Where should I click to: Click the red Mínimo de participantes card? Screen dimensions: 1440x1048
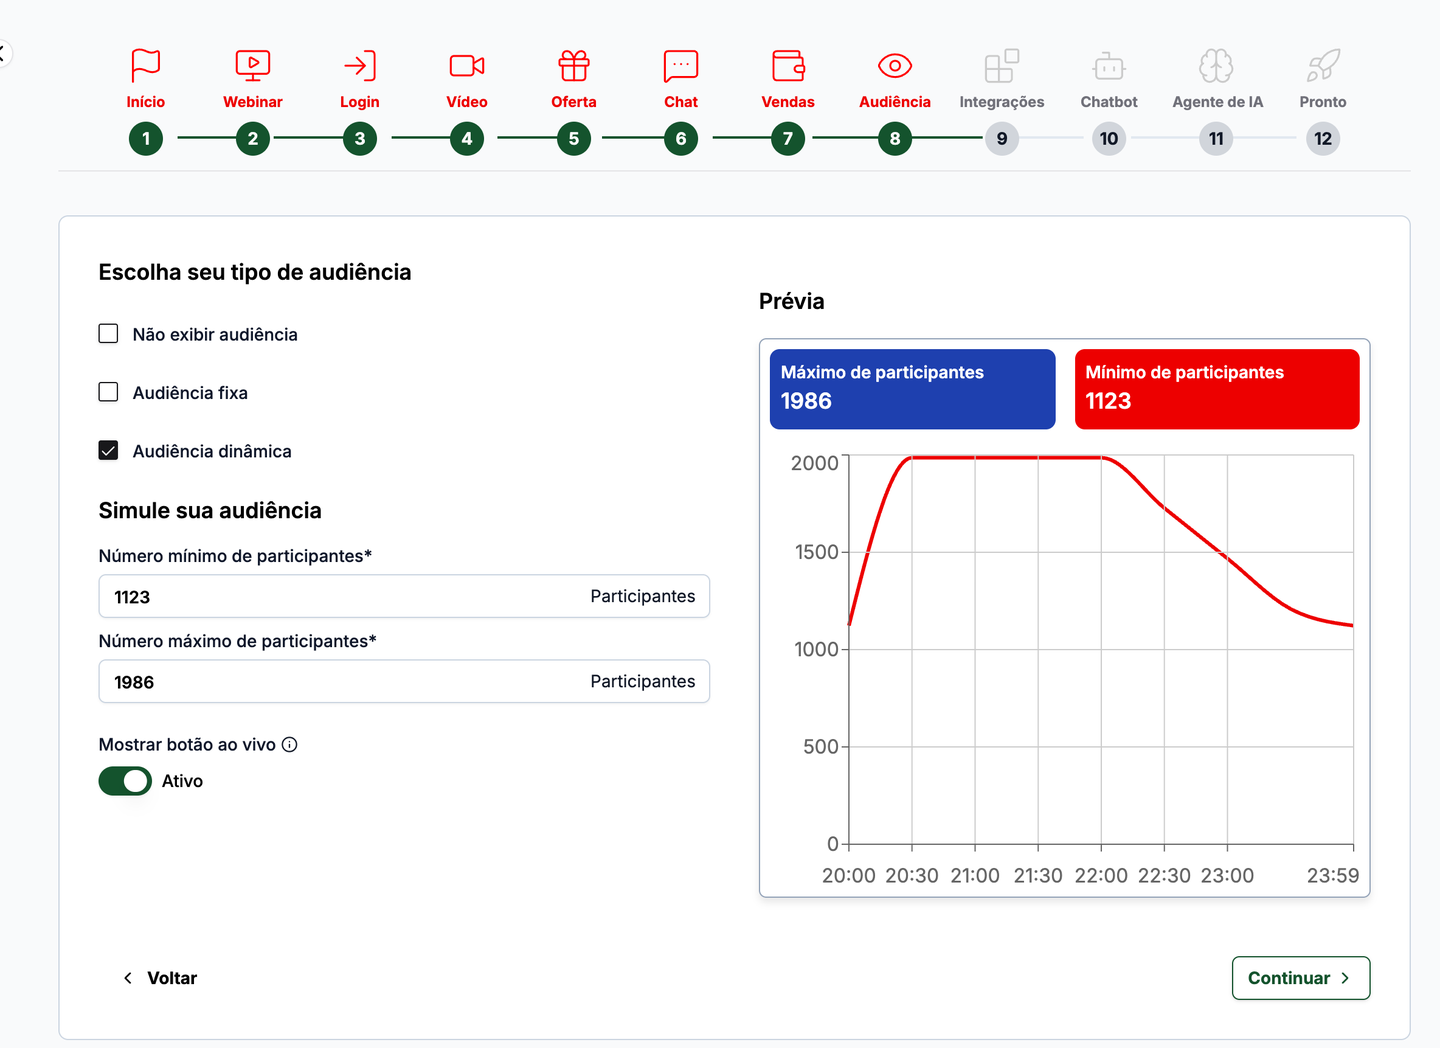(1217, 389)
